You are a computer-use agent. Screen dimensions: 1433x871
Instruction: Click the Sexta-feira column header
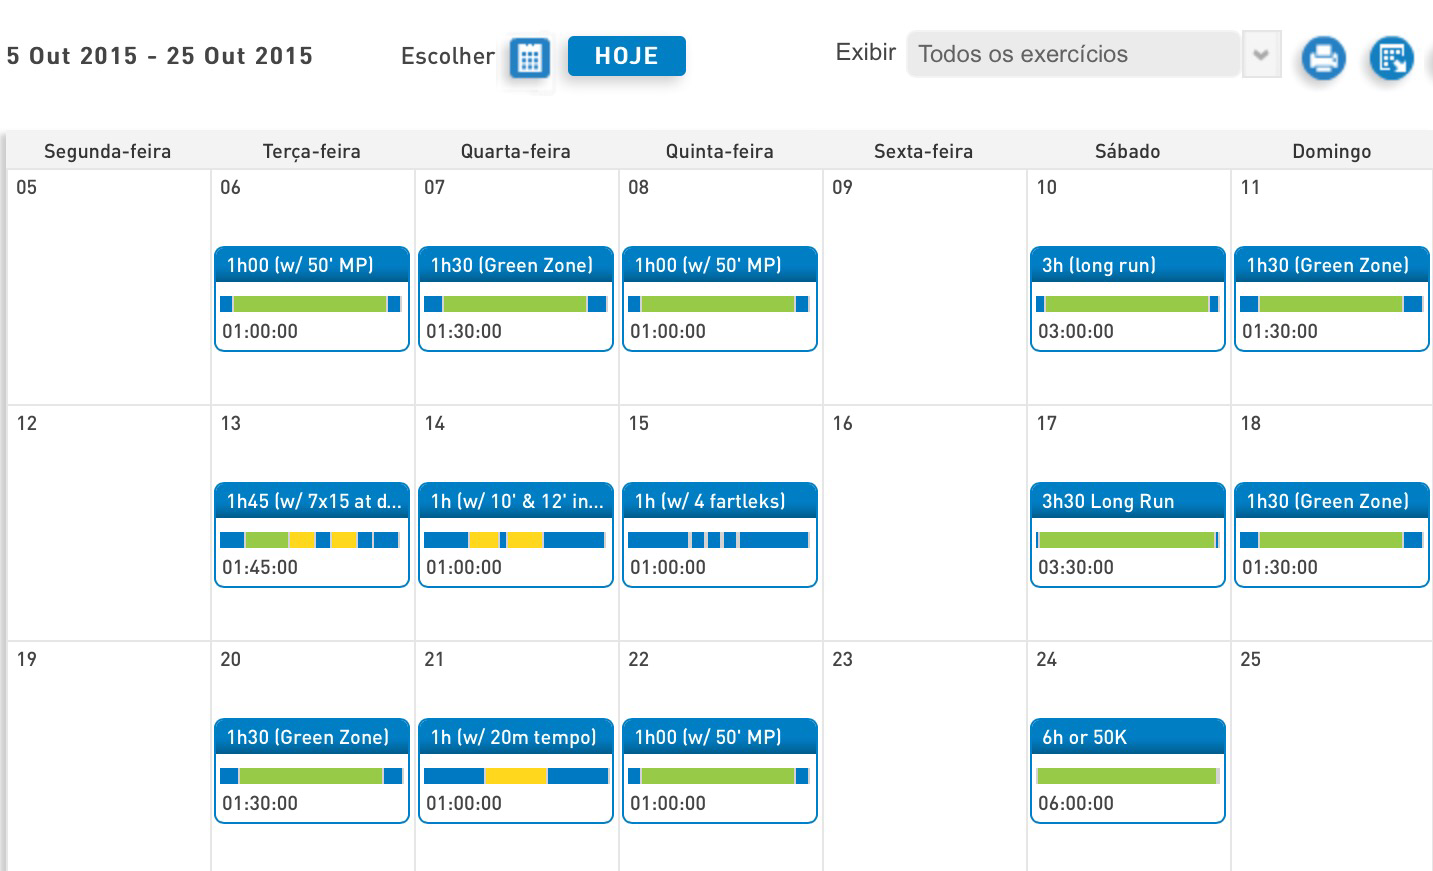(x=923, y=151)
